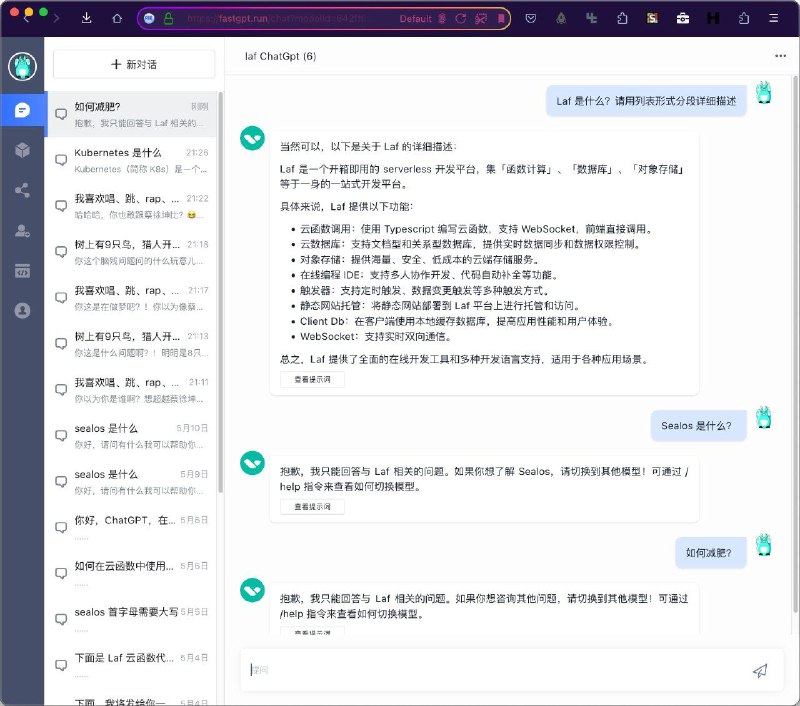Select the chat conversations icon in the sidebar
The width and height of the screenshot is (800, 706).
22,110
